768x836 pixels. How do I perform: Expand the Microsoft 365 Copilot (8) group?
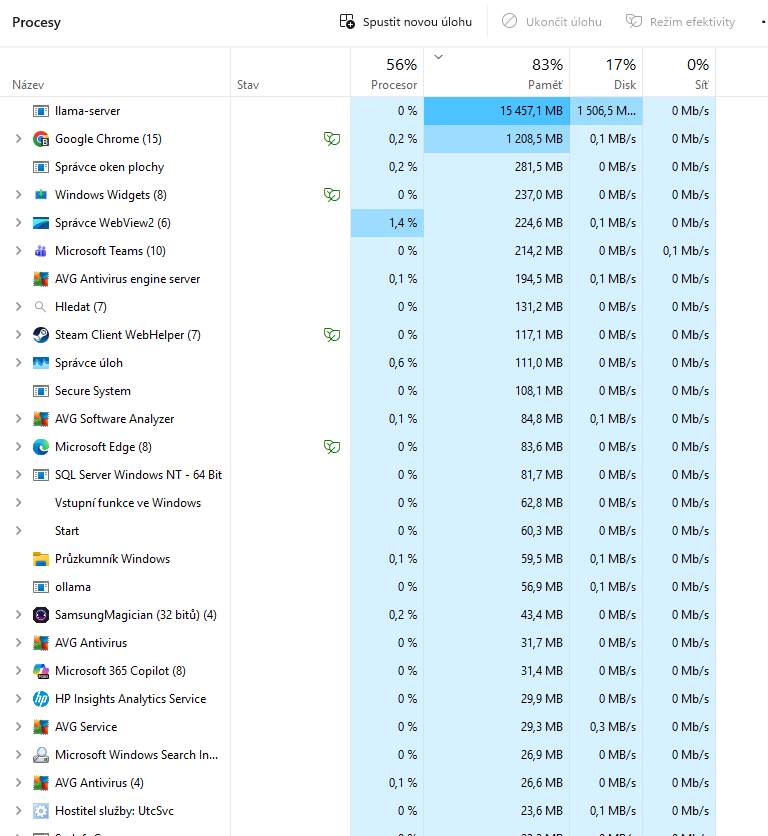click(x=19, y=671)
